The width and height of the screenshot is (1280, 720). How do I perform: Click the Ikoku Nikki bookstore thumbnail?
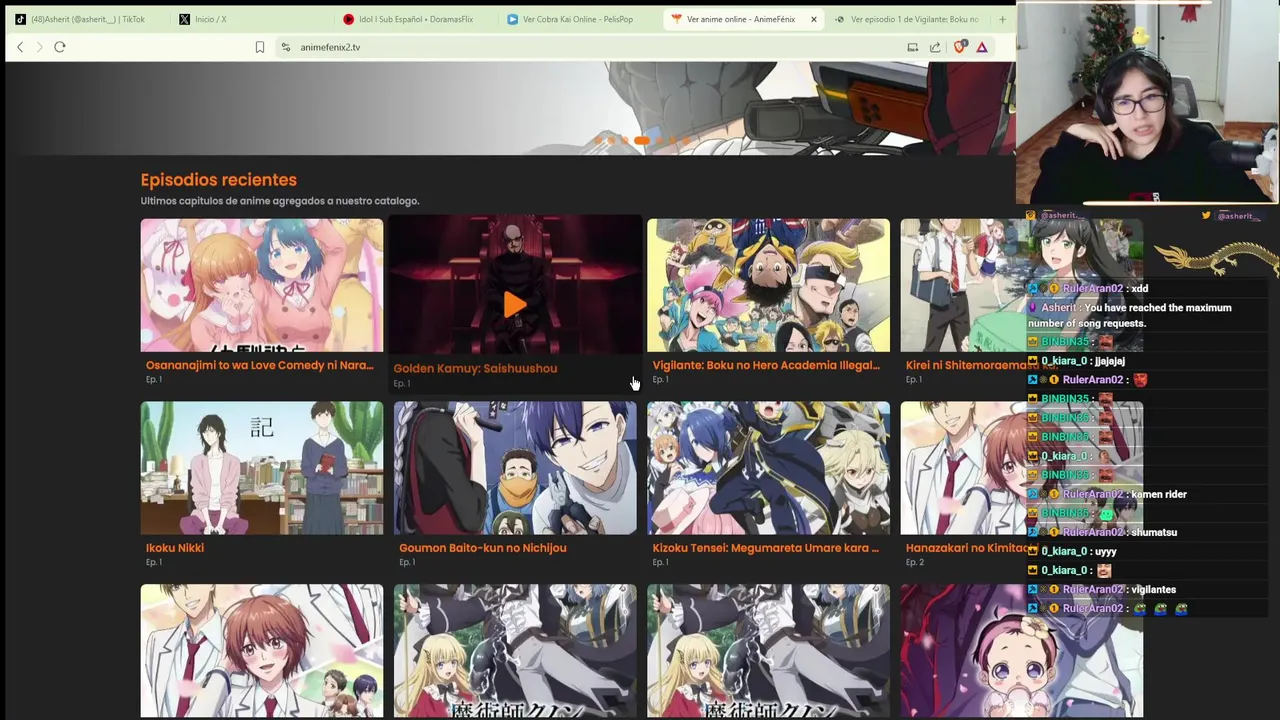[x=262, y=468]
